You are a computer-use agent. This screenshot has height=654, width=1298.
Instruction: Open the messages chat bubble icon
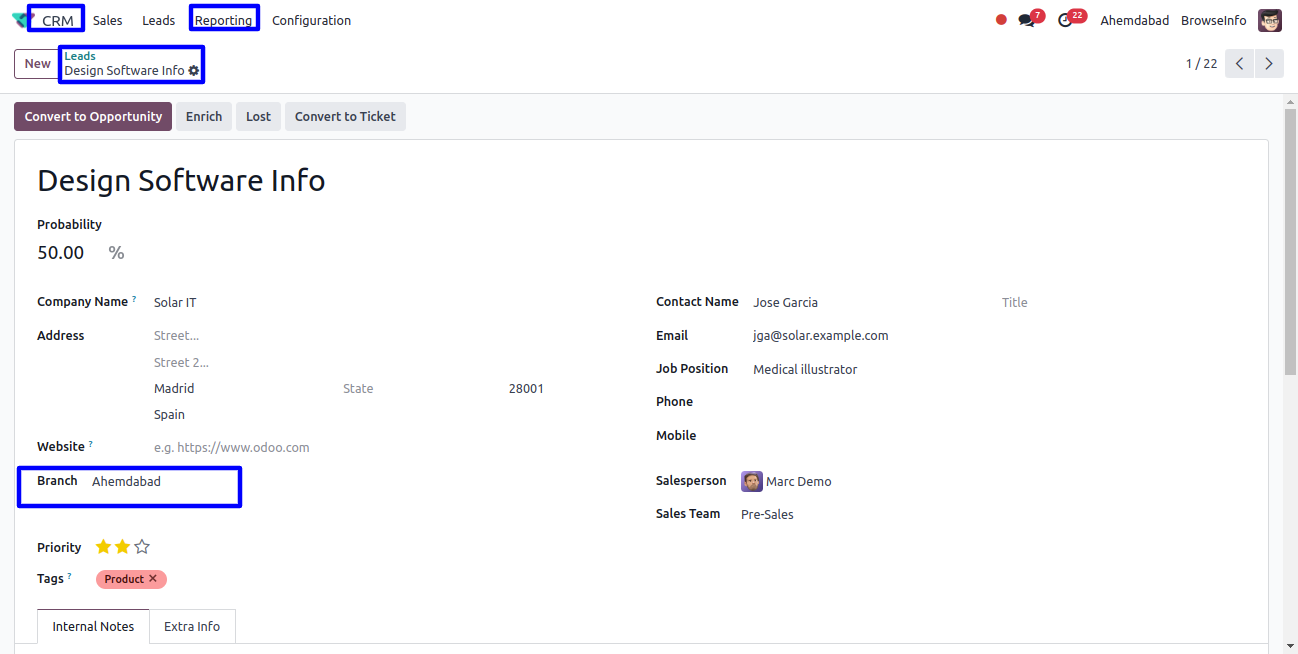pyautogui.click(x=1027, y=20)
